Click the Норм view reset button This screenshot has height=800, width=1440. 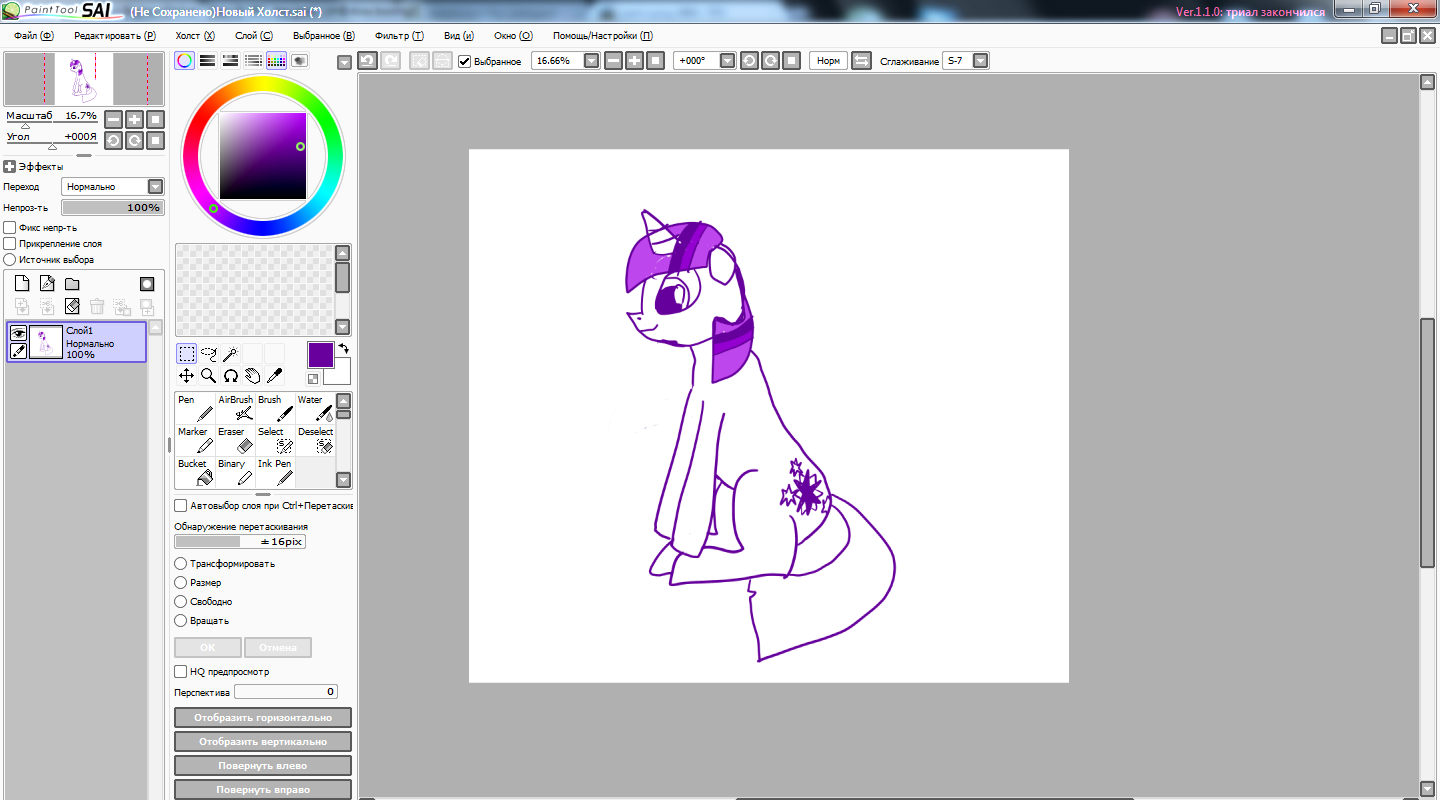pyautogui.click(x=828, y=61)
